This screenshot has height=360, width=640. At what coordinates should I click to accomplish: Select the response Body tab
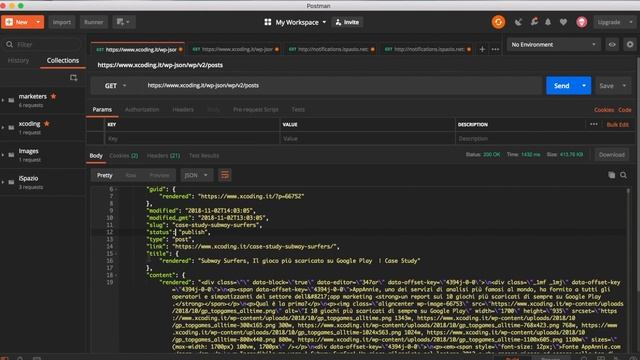96,156
